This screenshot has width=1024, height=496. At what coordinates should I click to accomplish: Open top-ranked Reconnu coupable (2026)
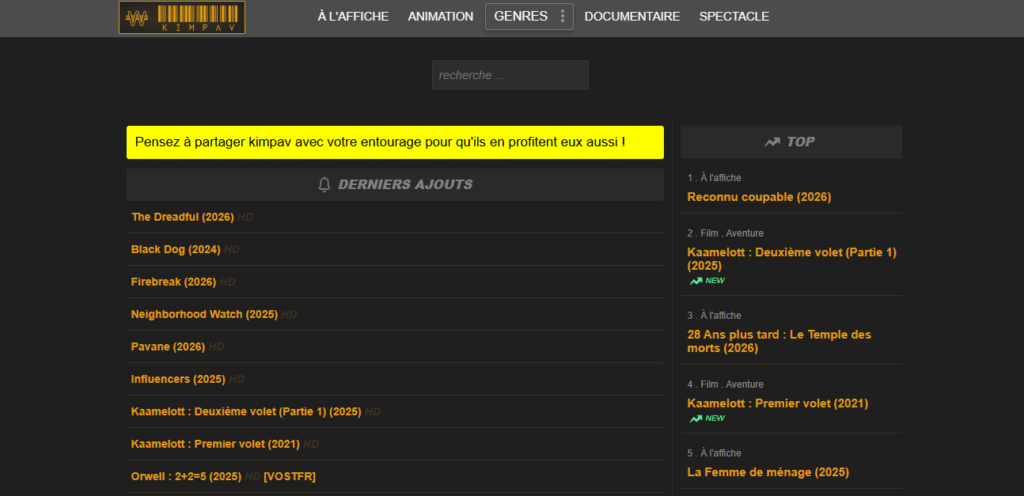coord(759,197)
